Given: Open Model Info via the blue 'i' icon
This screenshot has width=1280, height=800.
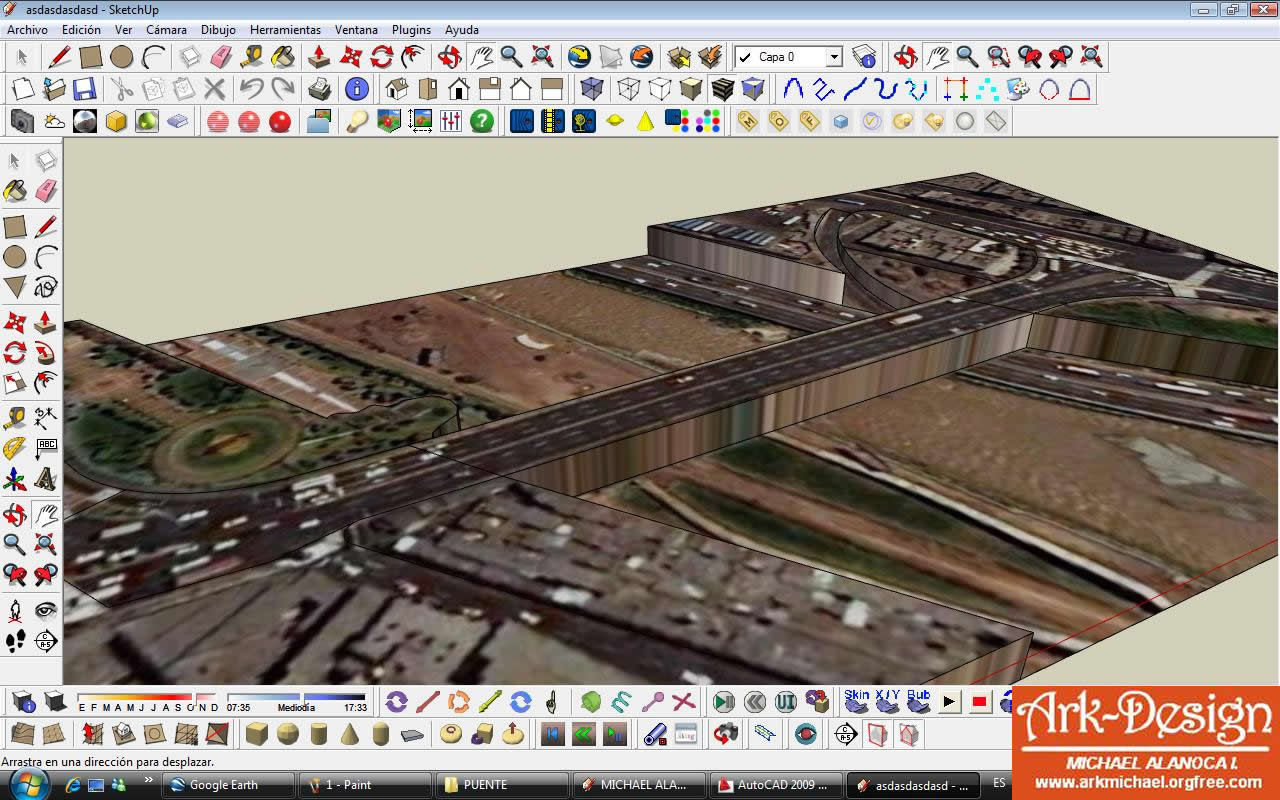Looking at the screenshot, I should point(357,89).
